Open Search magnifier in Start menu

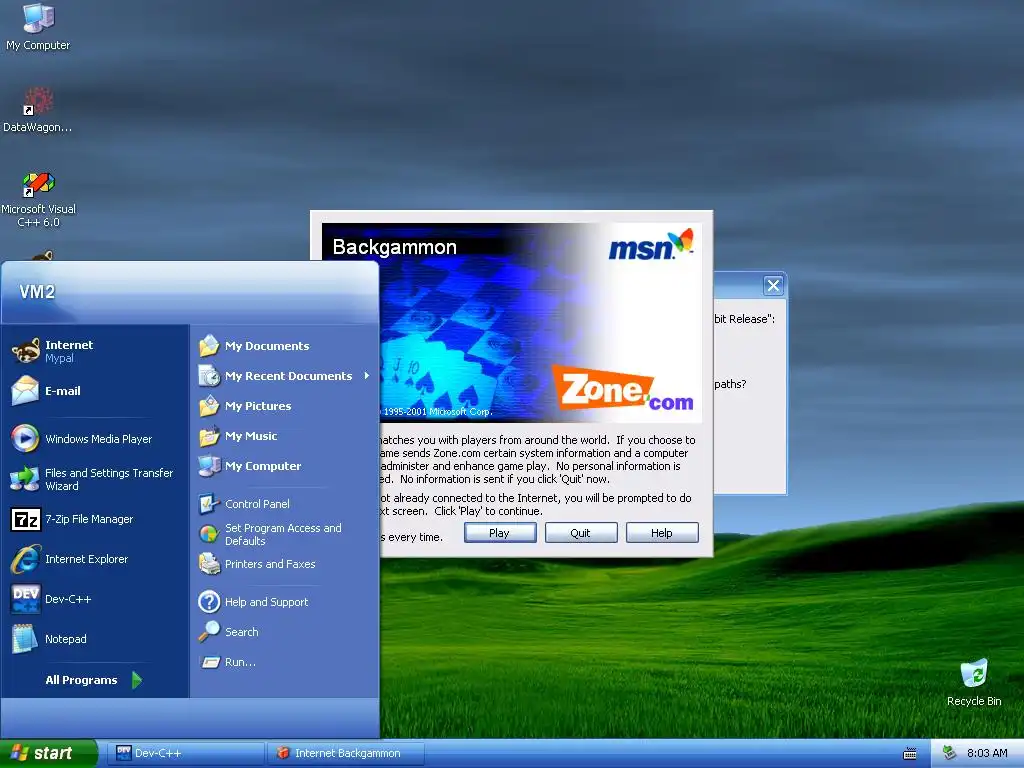(x=209, y=632)
